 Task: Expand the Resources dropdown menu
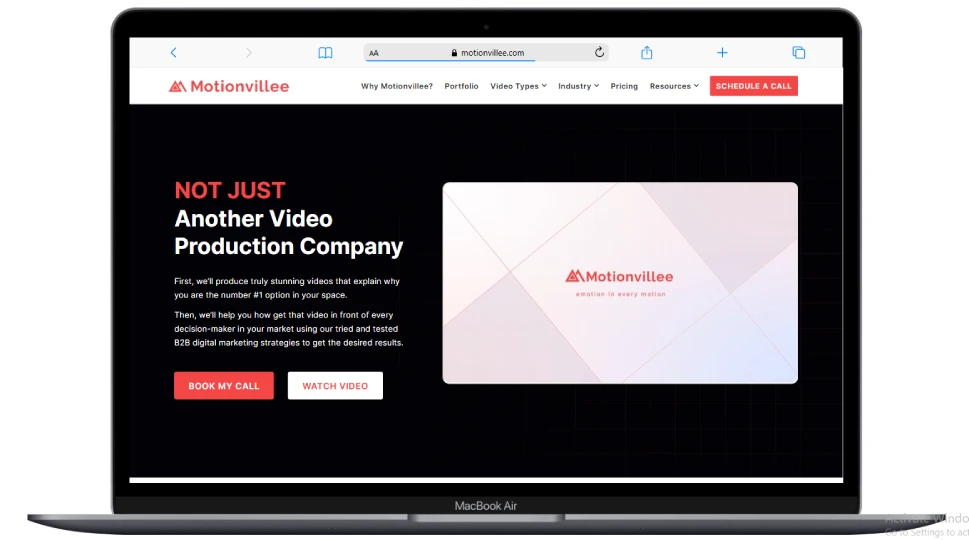coord(674,86)
